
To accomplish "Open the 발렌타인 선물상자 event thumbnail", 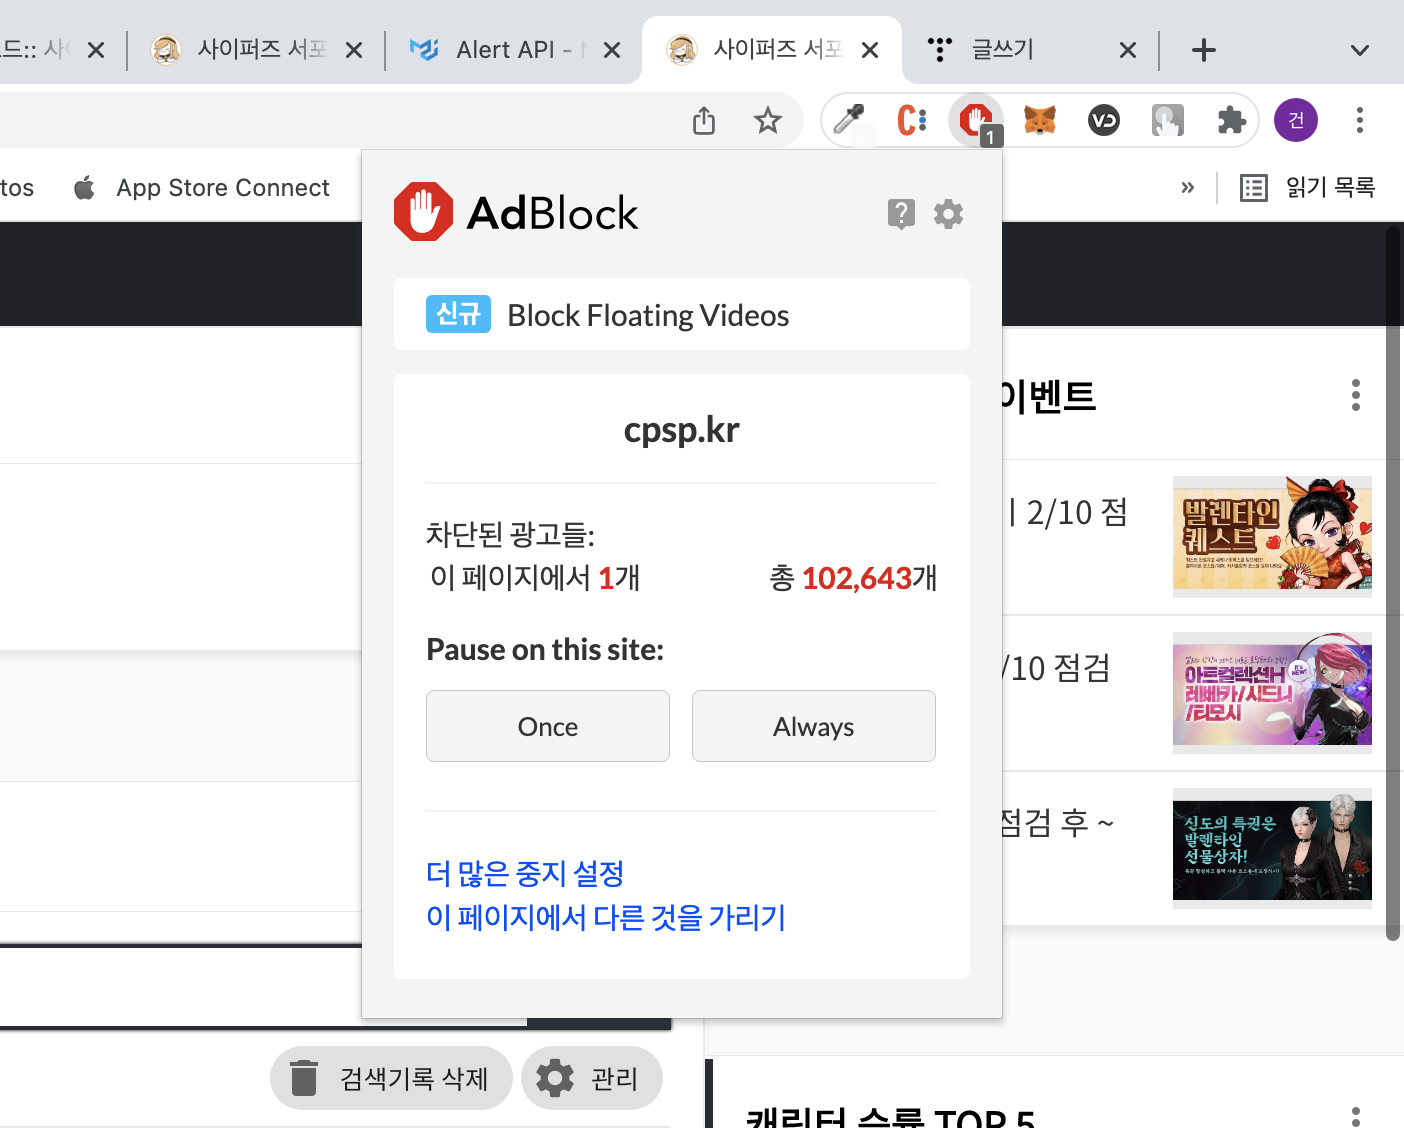I will tap(1272, 848).
